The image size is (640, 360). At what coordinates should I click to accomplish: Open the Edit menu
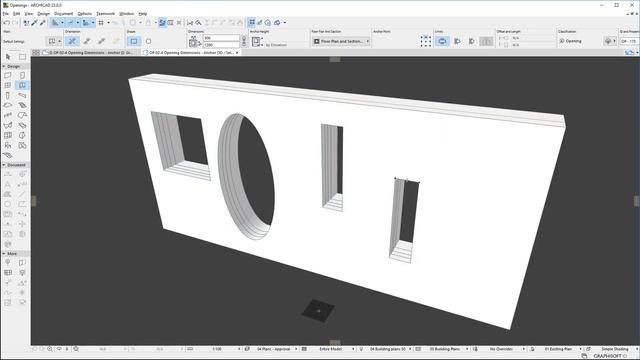click(16, 13)
